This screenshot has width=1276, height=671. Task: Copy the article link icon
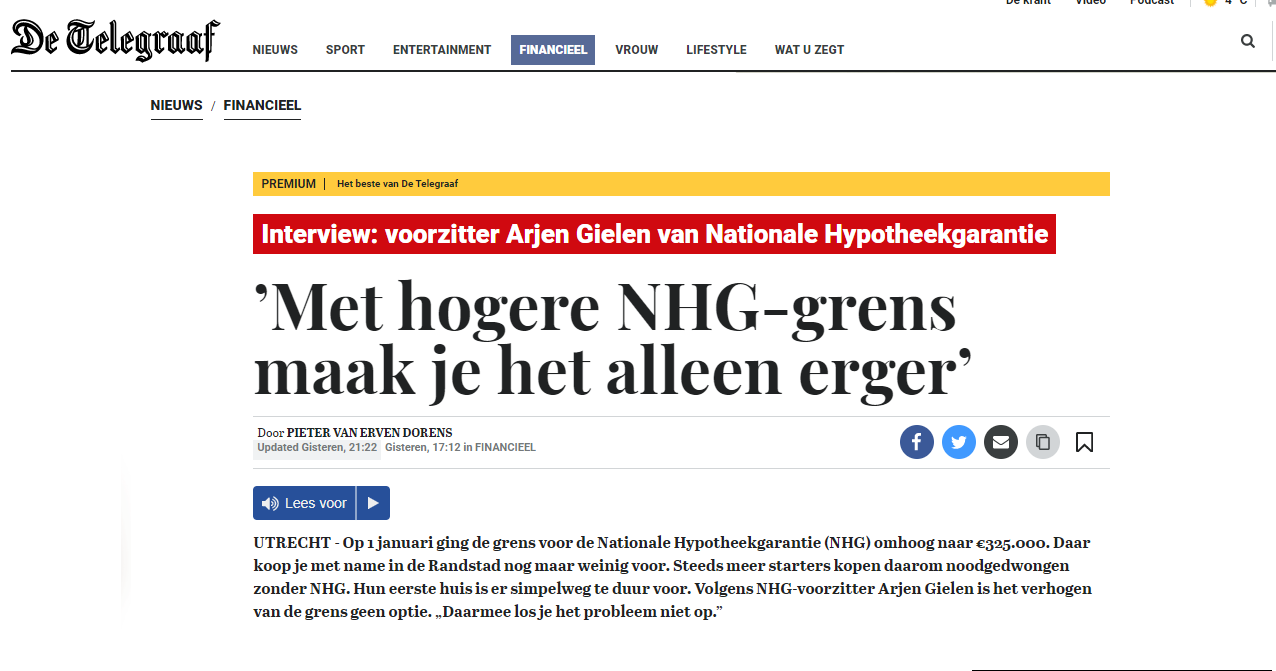coord(1042,442)
